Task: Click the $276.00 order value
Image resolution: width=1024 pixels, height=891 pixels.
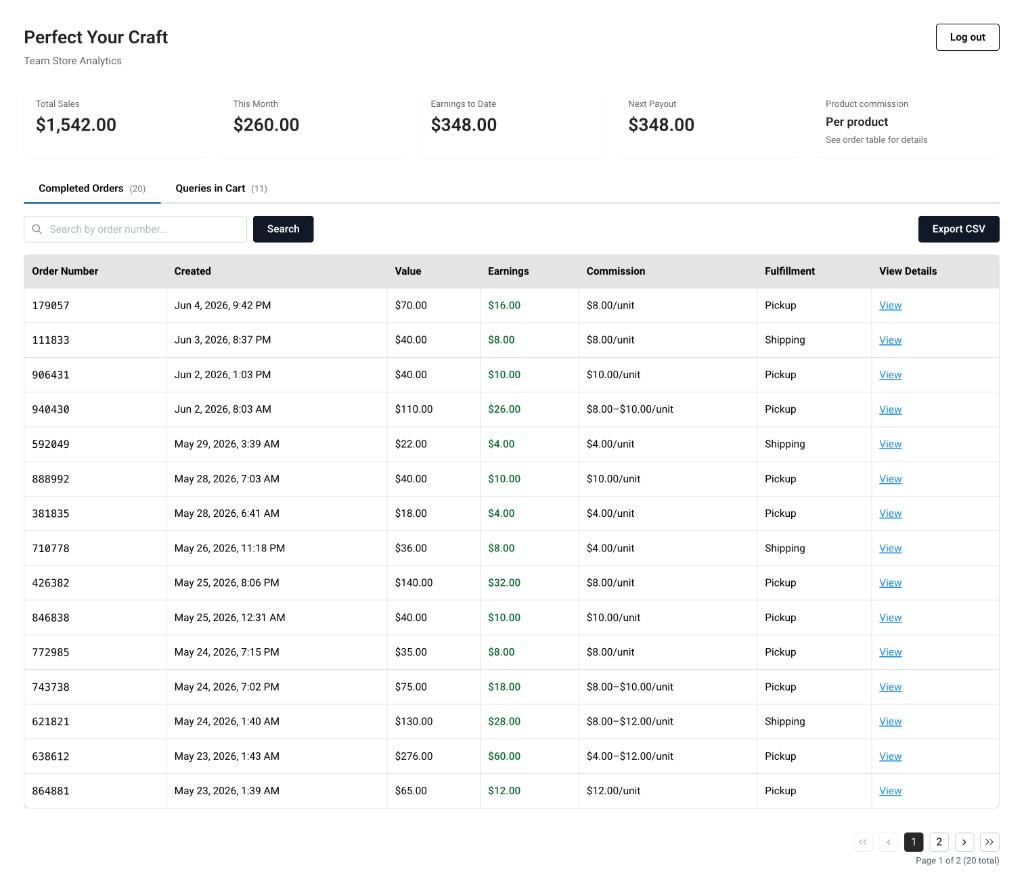Action: coord(413,756)
